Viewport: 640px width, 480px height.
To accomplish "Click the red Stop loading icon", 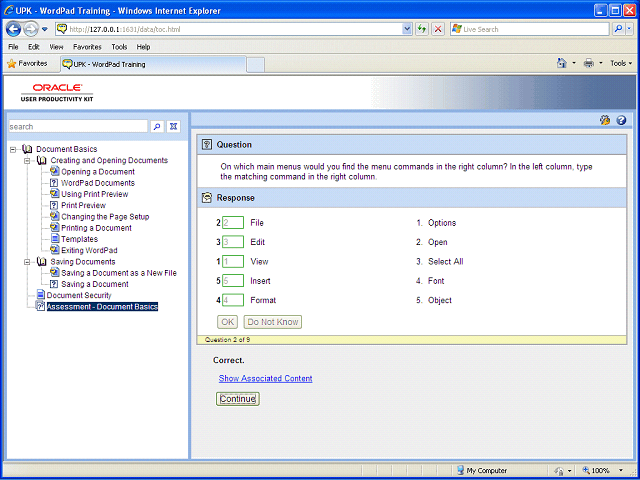I will coord(438,29).
